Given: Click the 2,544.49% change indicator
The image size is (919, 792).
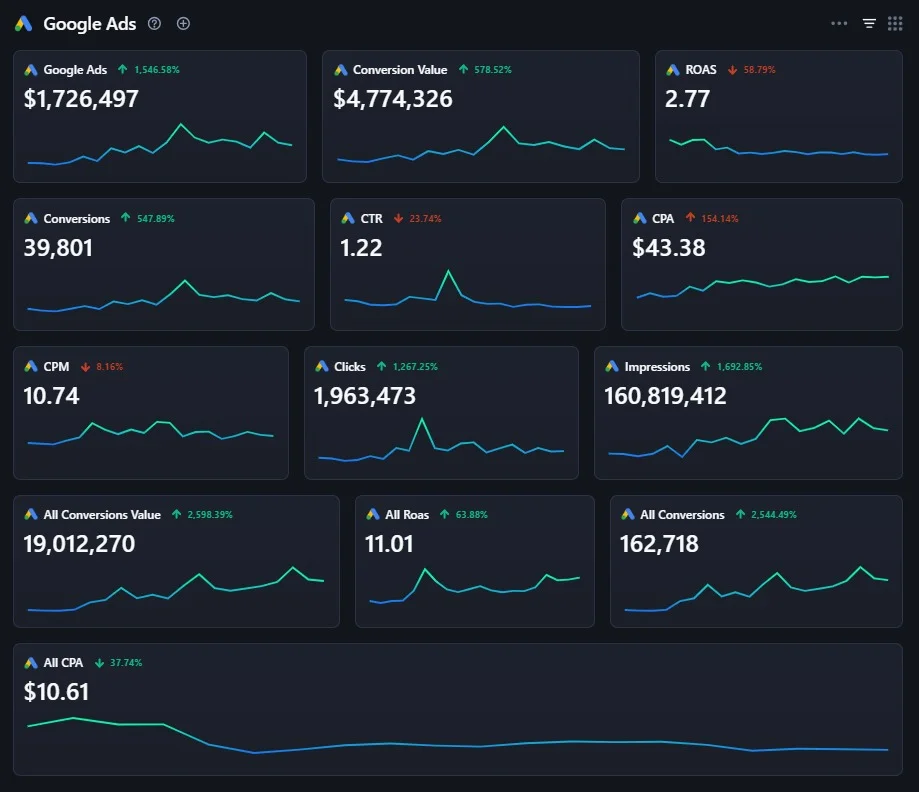Looking at the screenshot, I should coord(774,514).
